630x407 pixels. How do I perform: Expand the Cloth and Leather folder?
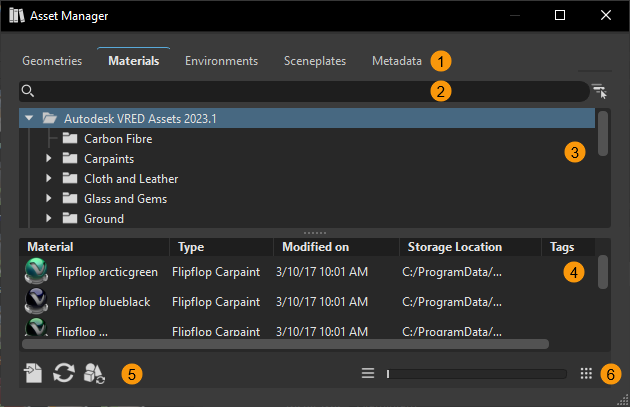[49, 179]
